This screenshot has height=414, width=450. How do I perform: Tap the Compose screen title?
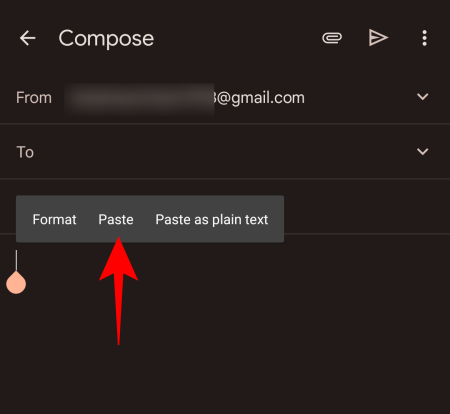coord(106,38)
